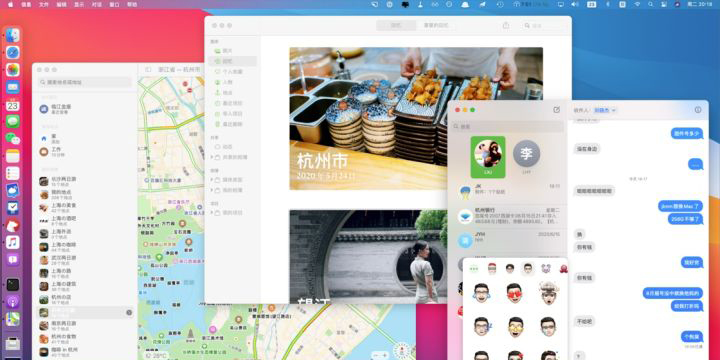
Task: Toggle the Maps sidebar icon
Action: point(148,70)
